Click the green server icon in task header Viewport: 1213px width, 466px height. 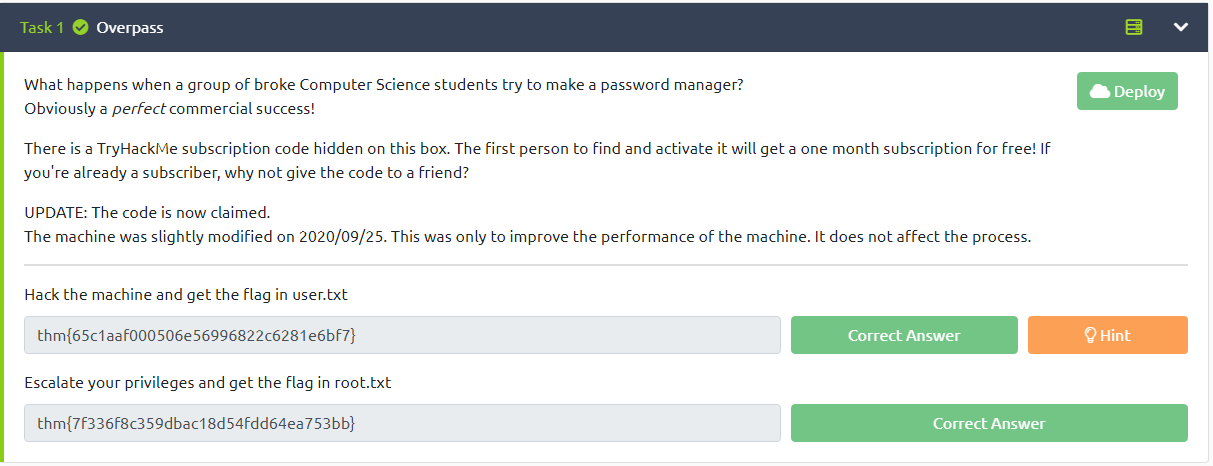pos(1134,28)
